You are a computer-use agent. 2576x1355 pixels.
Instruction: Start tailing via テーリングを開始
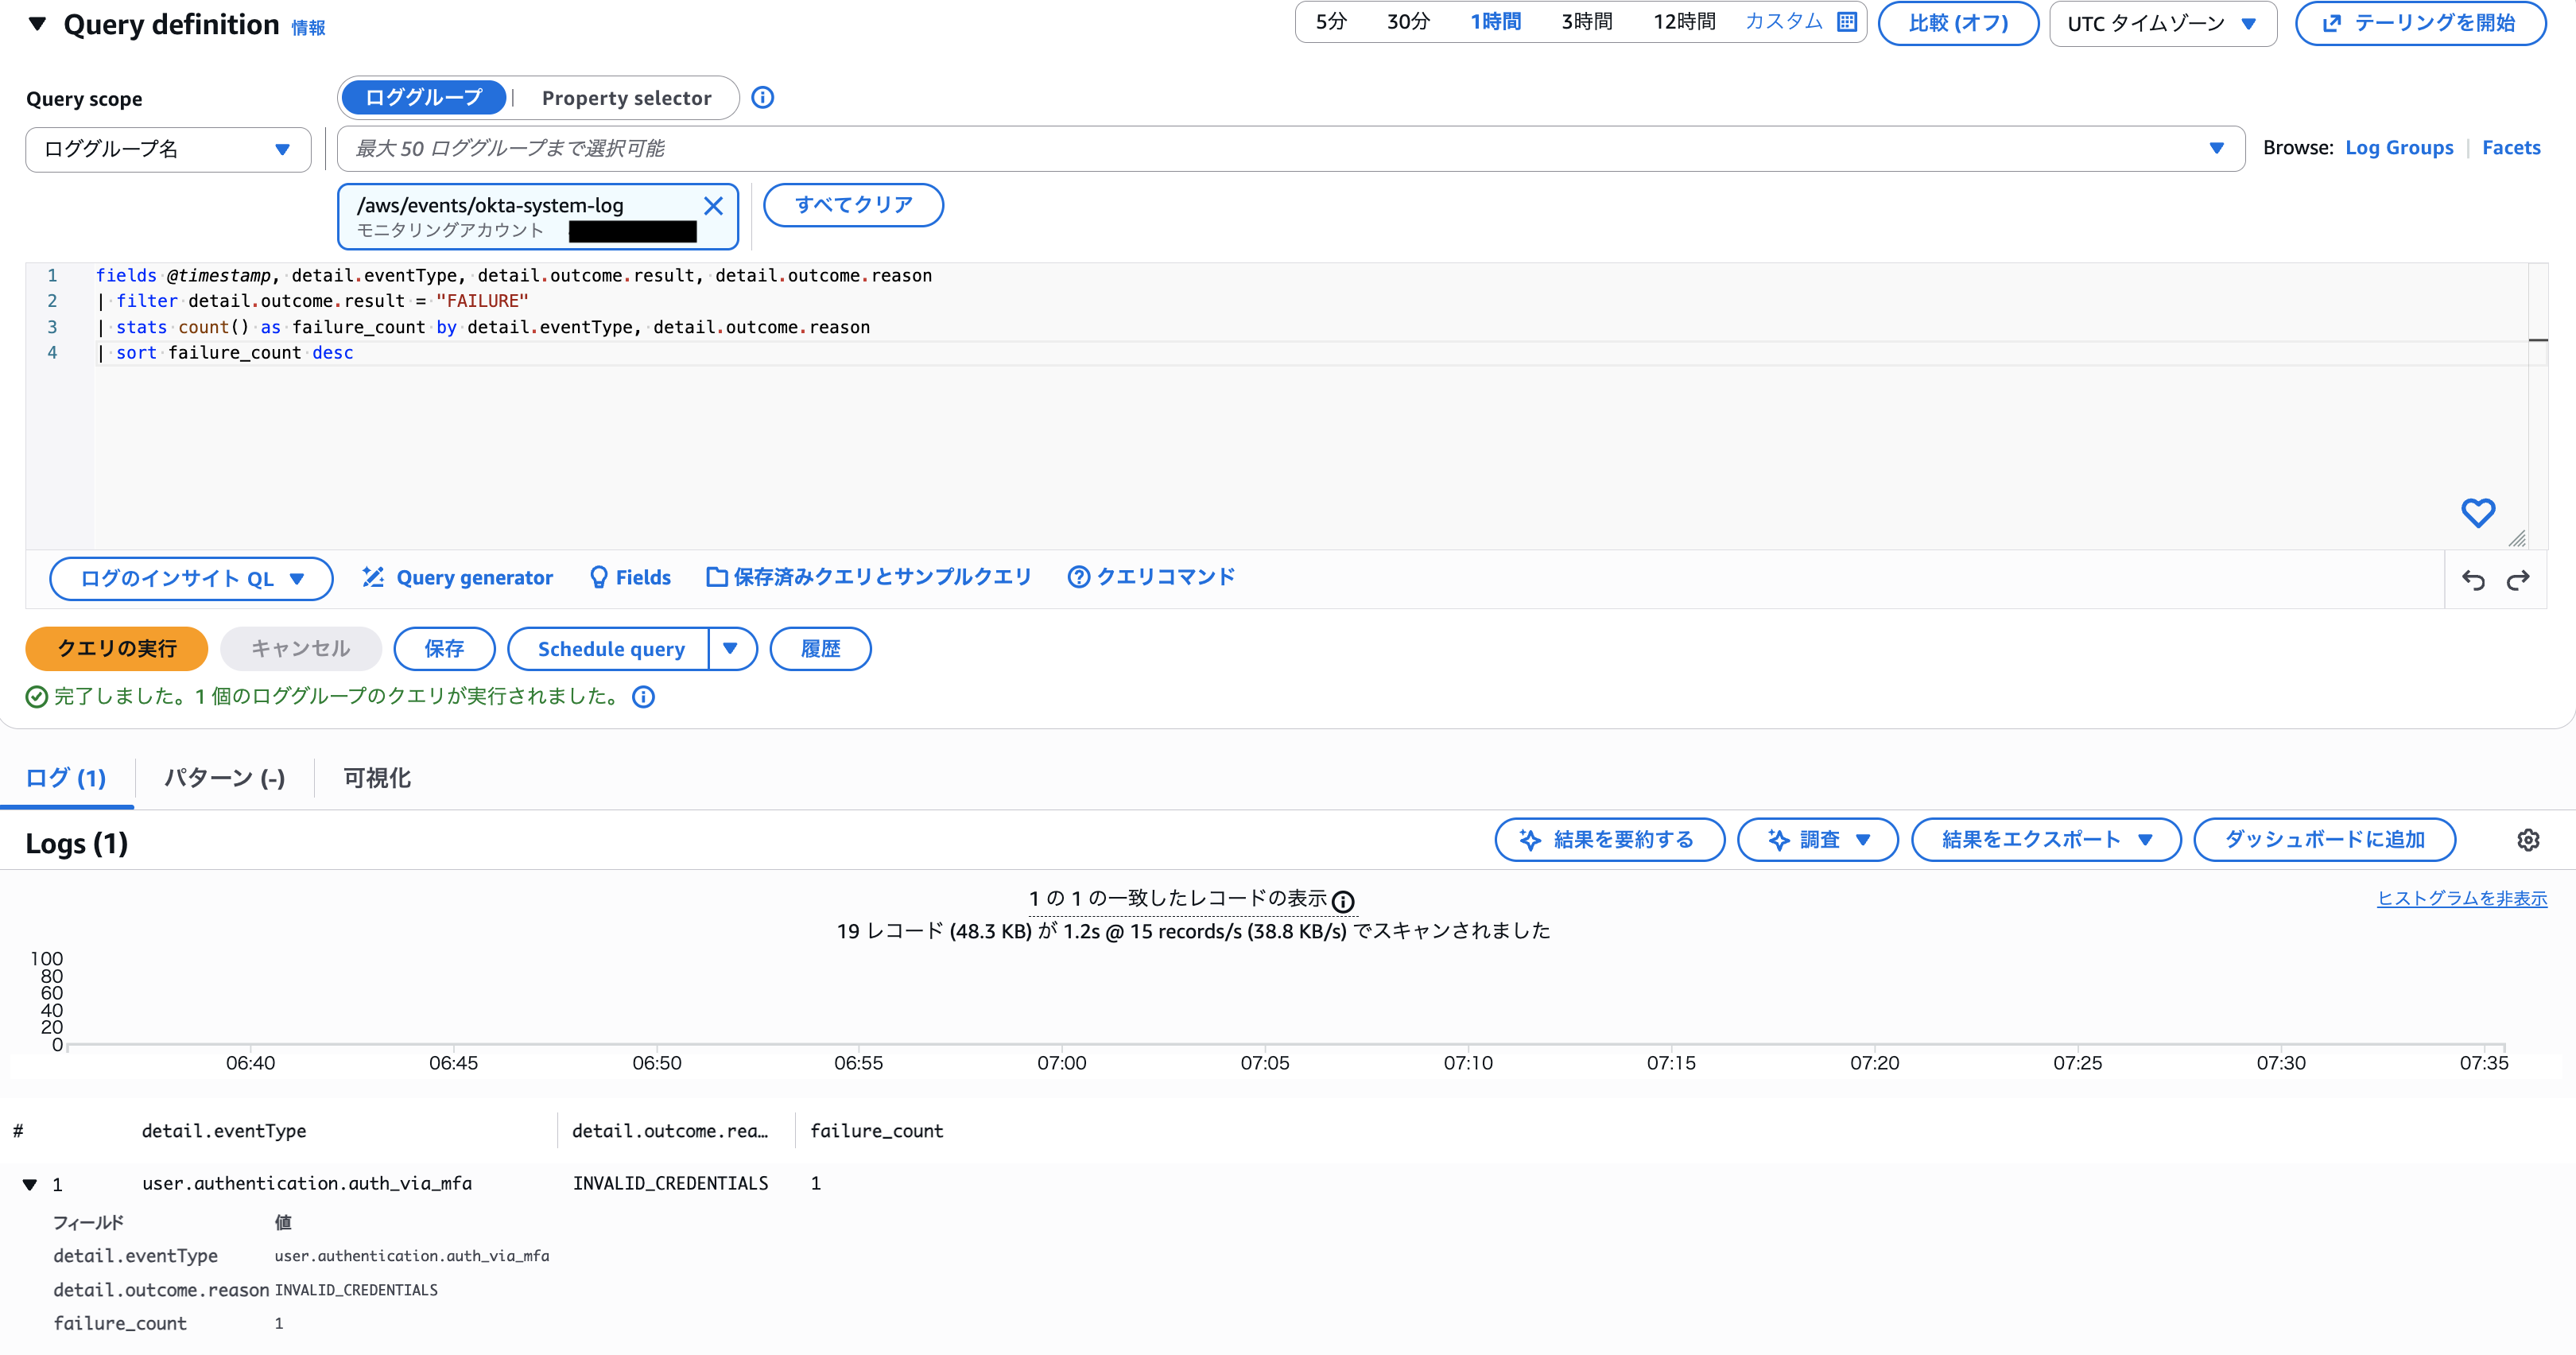click(x=2420, y=23)
